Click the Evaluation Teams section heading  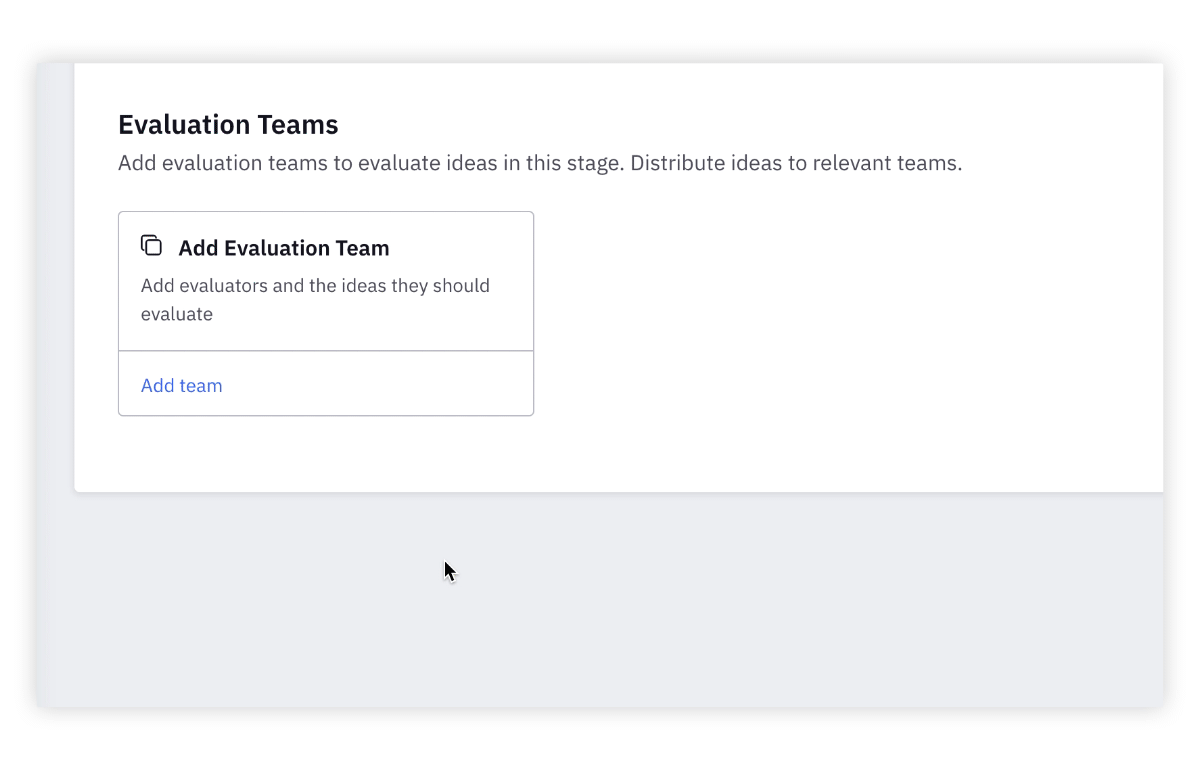pyautogui.click(x=228, y=125)
